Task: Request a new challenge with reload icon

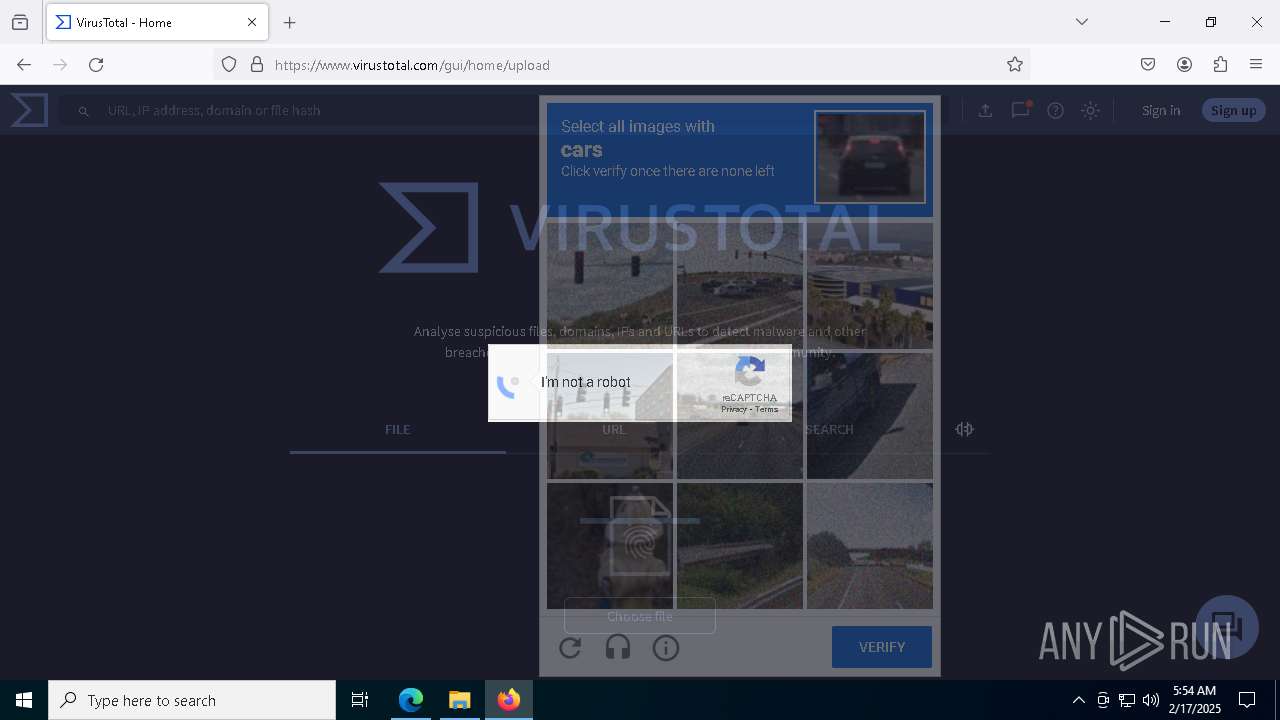Action: tap(570, 648)
